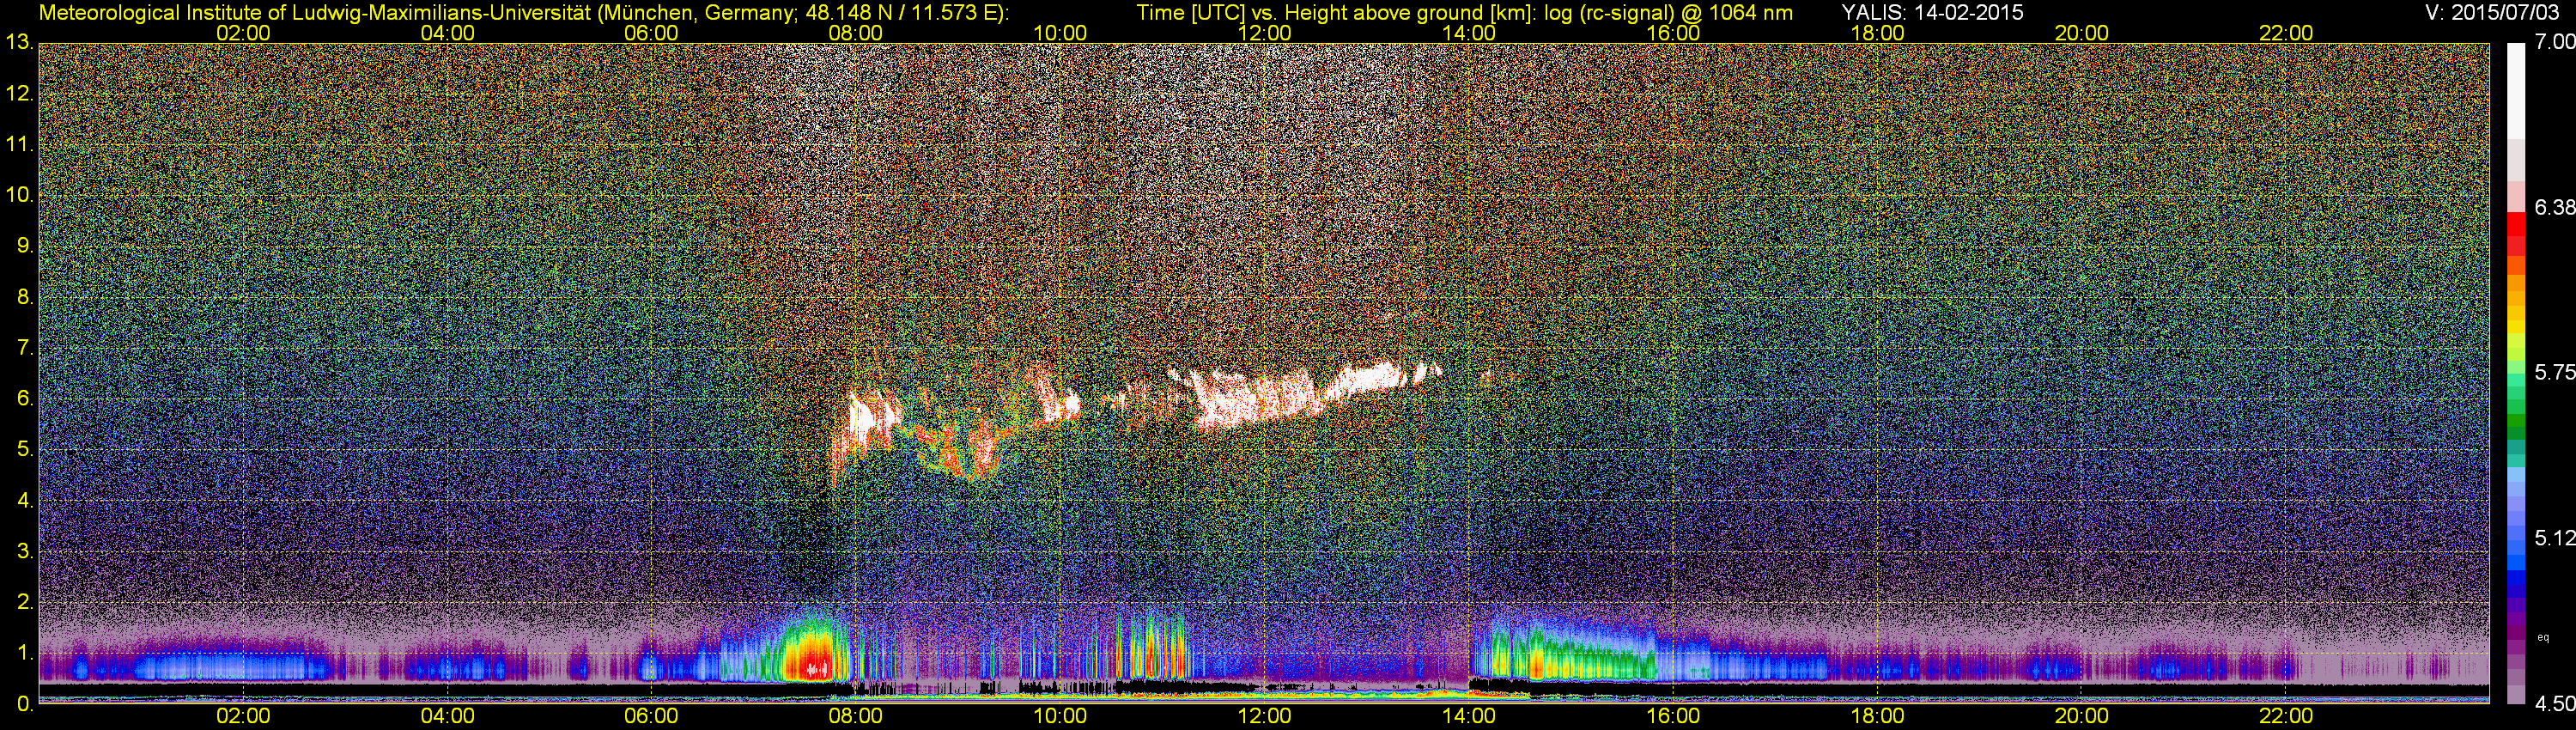Click the 02:00 label on the top time axis

tap(243, 33)
